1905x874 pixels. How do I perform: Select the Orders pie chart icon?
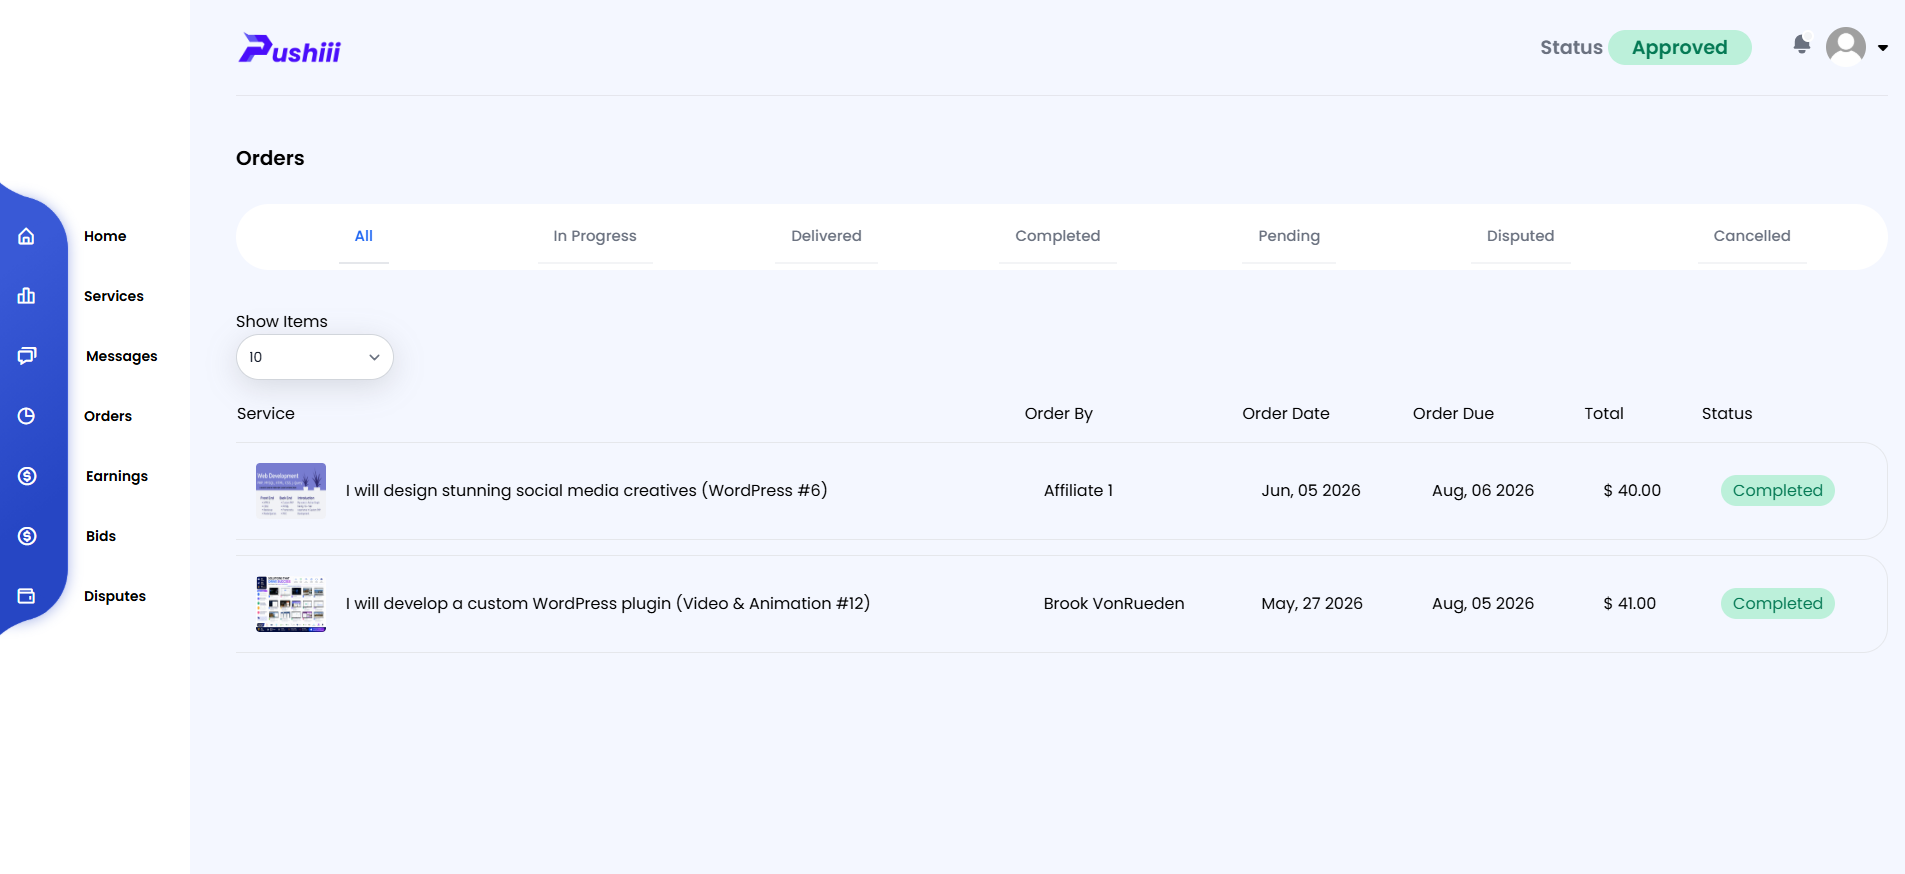(x=27, y=416)
